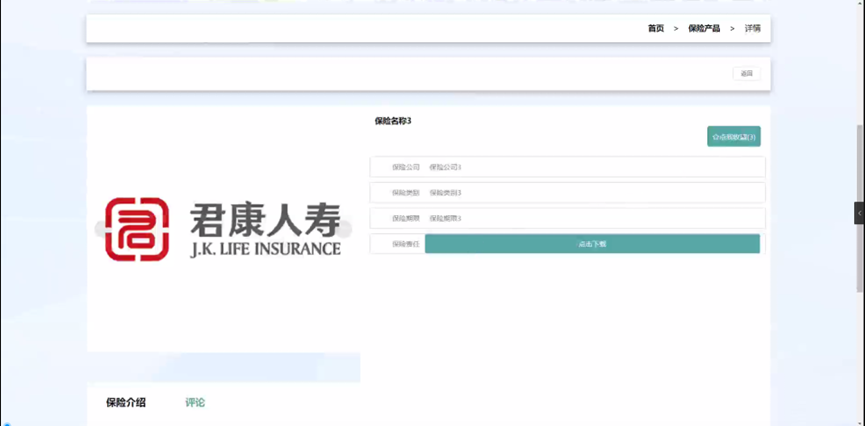
Task: Switch to the 保险介绍 tab
Action: [x=126, y=403]
